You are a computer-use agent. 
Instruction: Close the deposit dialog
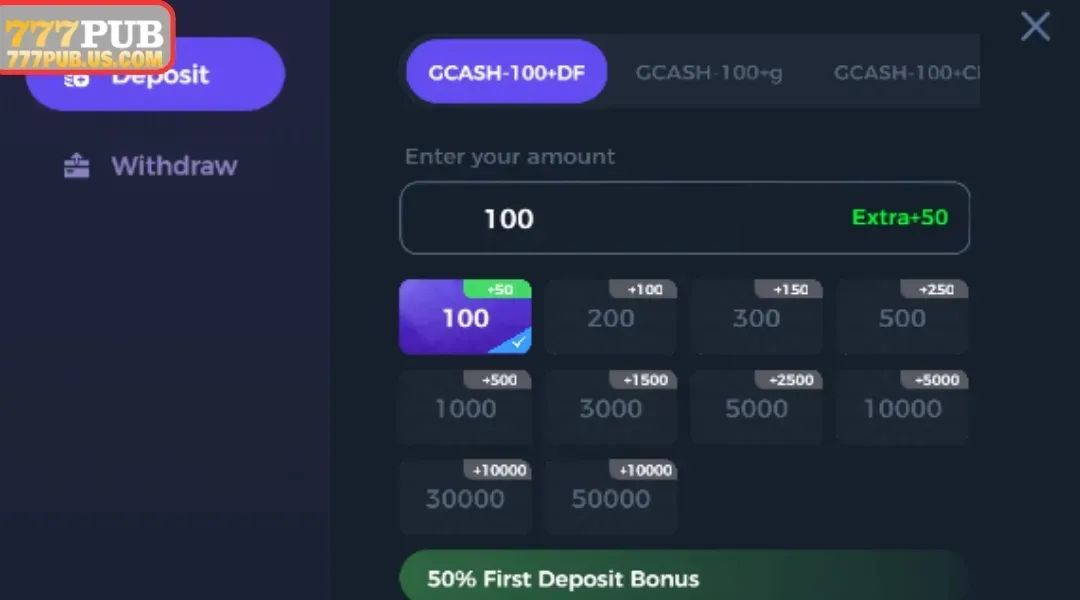coord(1035,27)
